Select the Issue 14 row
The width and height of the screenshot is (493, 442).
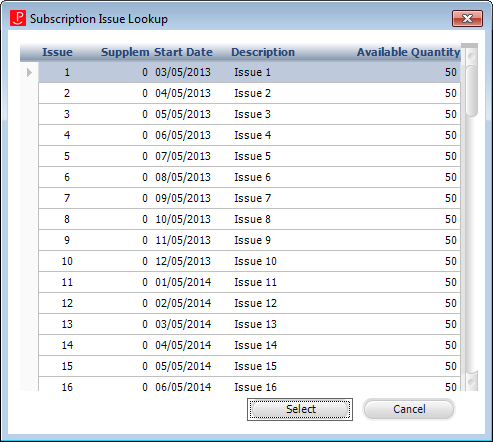click(x=249, y=345)
